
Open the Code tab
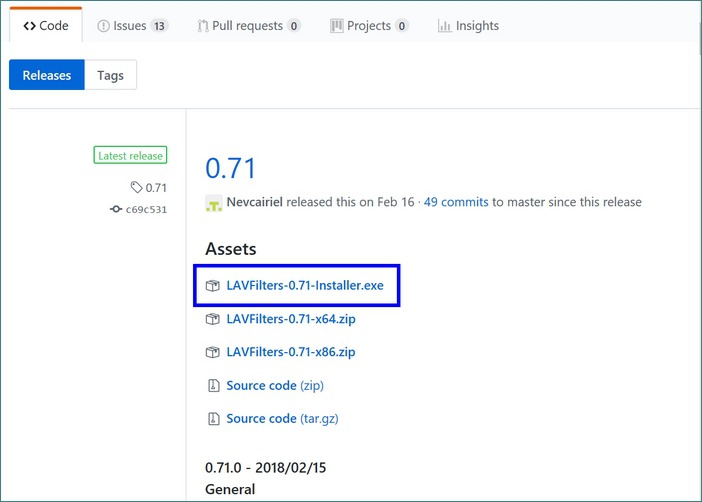(x=46, y=26)
